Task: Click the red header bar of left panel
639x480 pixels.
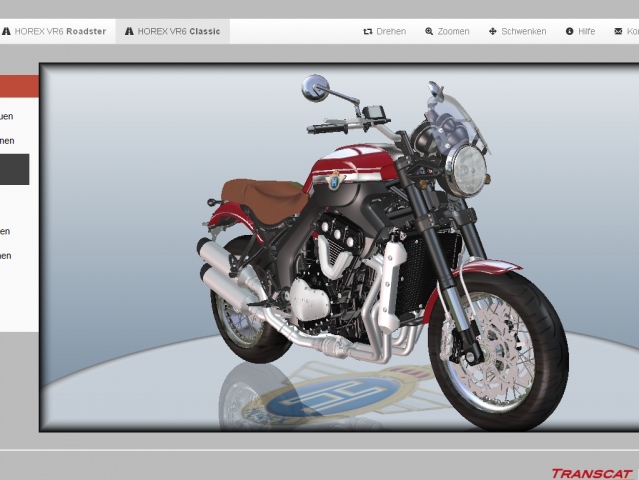Action: 19,86
